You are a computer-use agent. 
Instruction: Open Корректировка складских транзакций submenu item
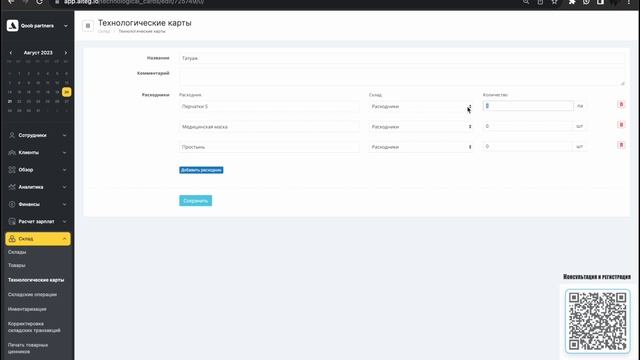click(x=34, y=327)
